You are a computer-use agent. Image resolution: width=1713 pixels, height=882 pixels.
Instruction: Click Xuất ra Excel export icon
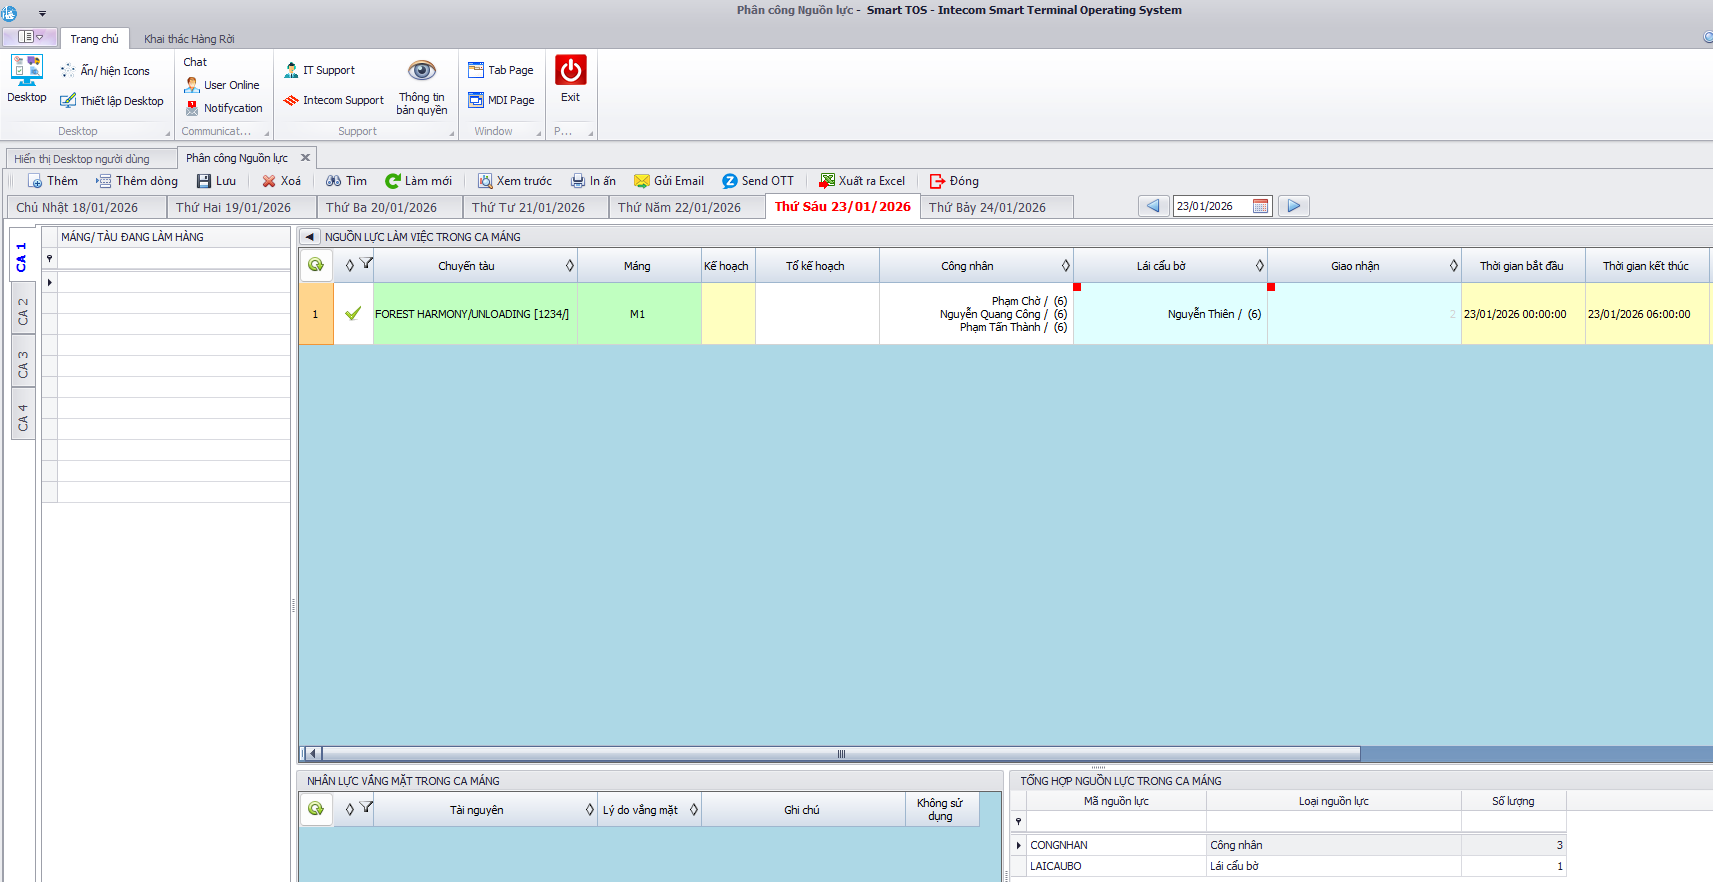point(827,181)
